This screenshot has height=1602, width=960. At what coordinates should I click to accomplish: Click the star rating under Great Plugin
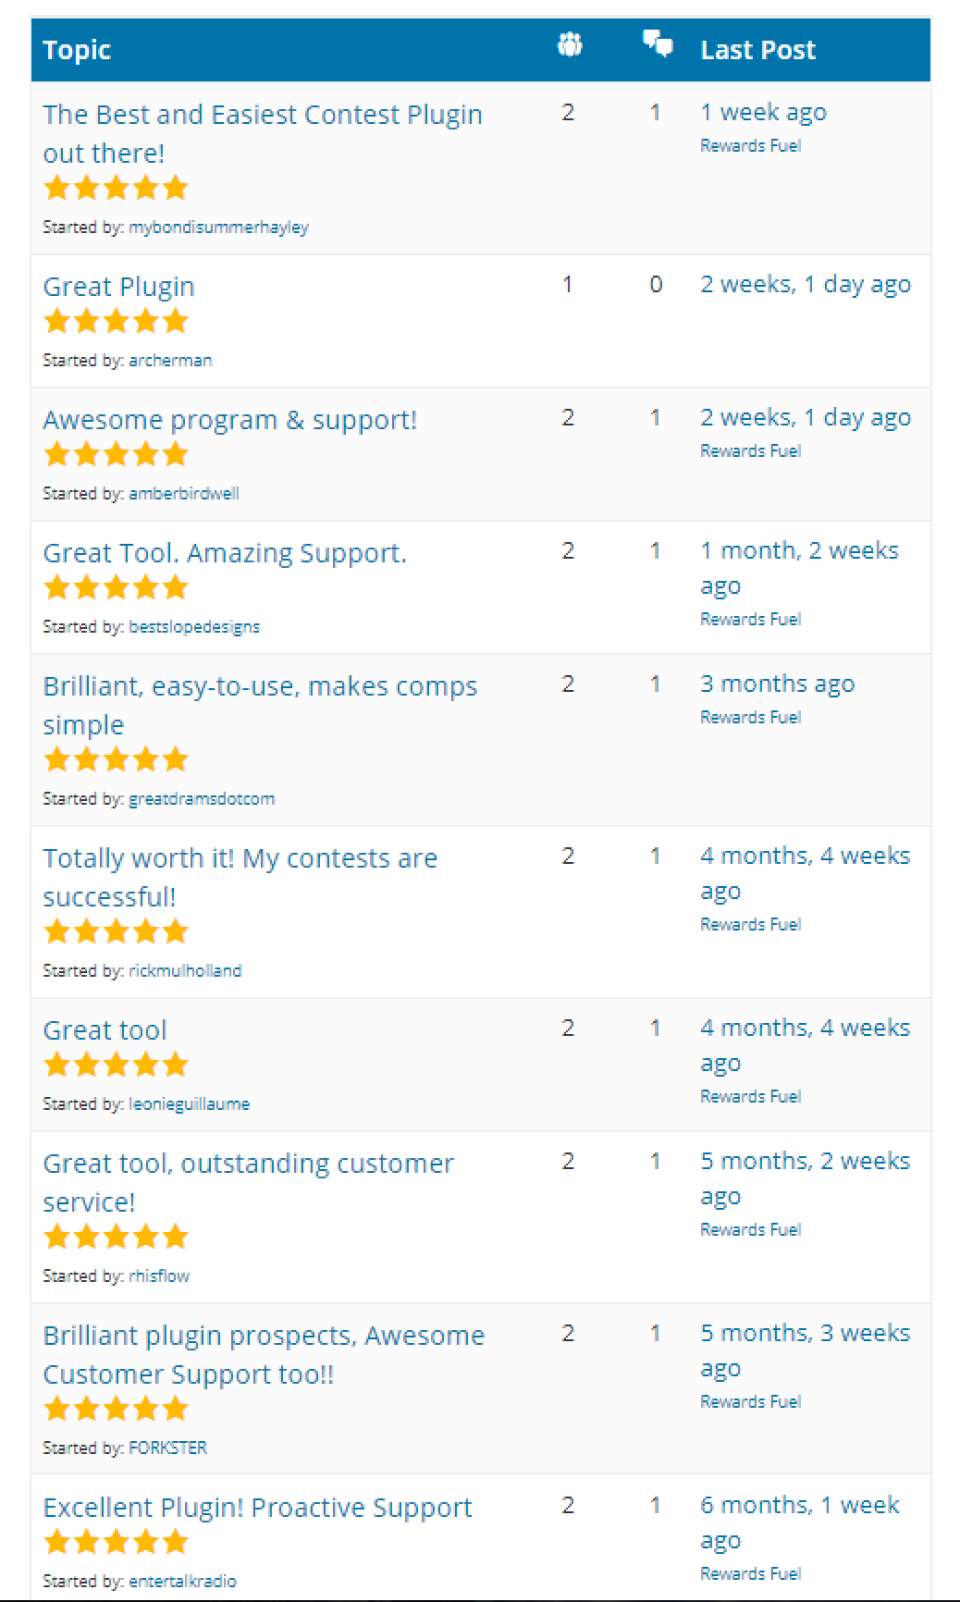(x=115, y=321)
